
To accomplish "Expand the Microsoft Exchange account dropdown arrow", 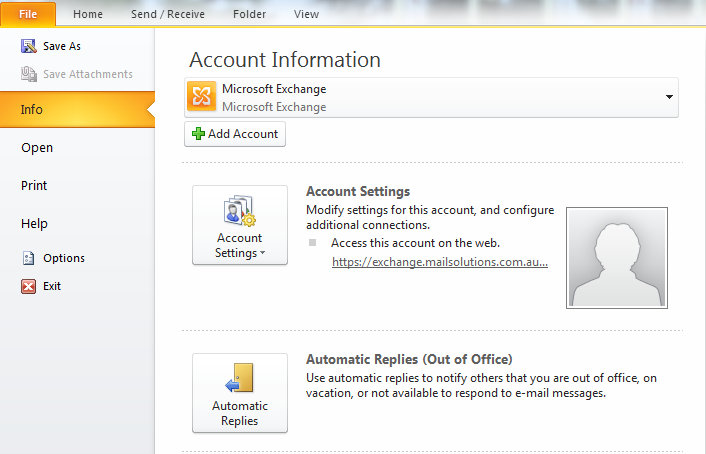I will click(x=668, y=97).
